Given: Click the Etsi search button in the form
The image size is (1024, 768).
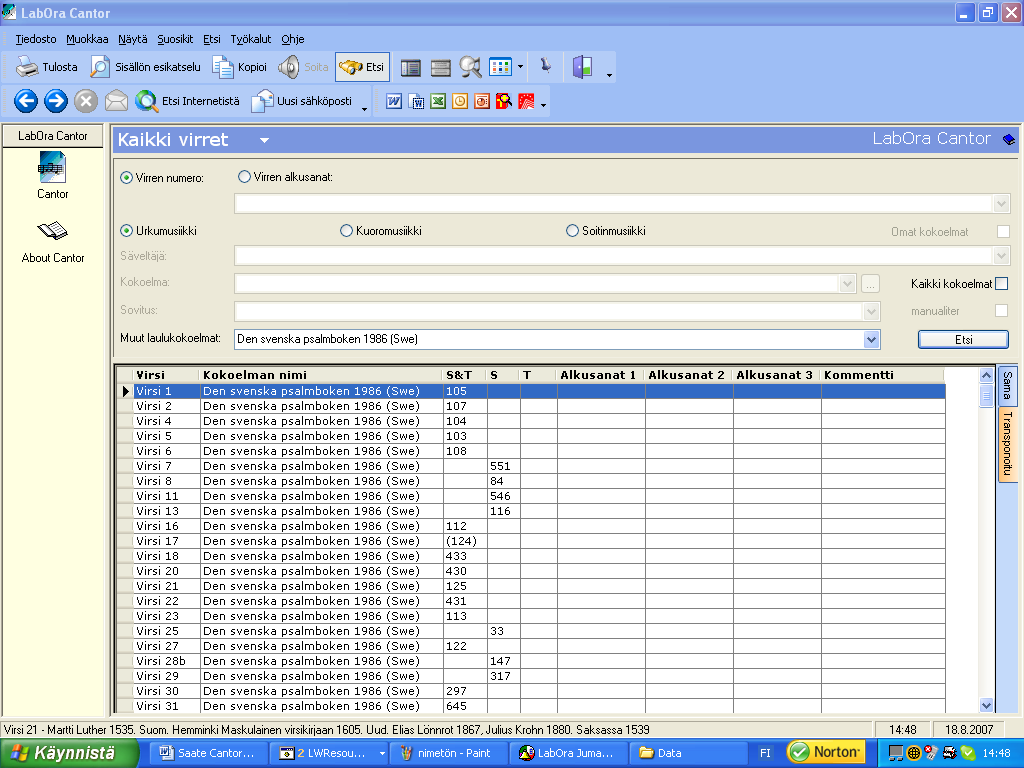Looking at the screenshot, I should 963,340.
